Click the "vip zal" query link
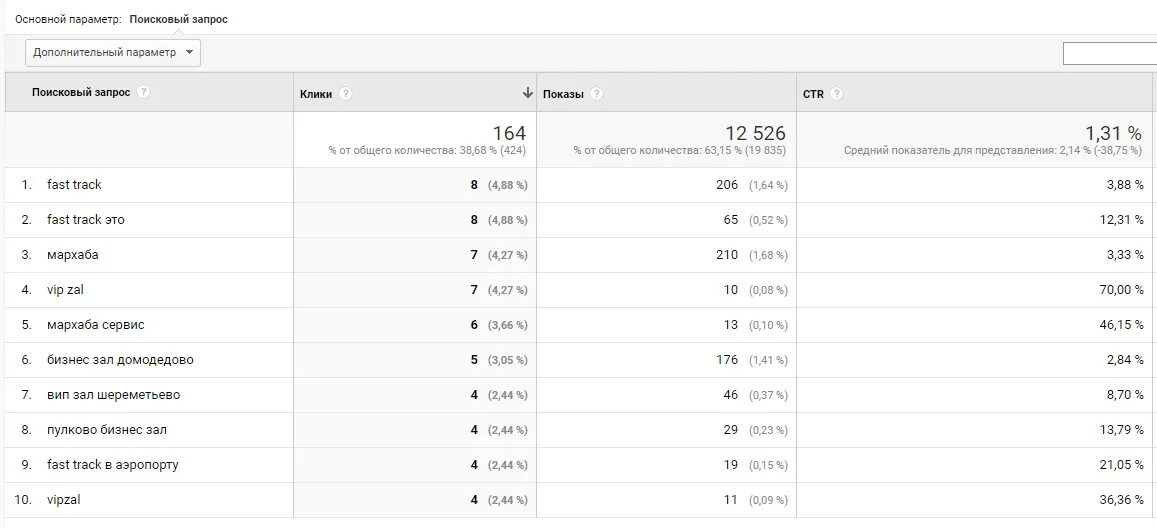 tap(65, 290)
